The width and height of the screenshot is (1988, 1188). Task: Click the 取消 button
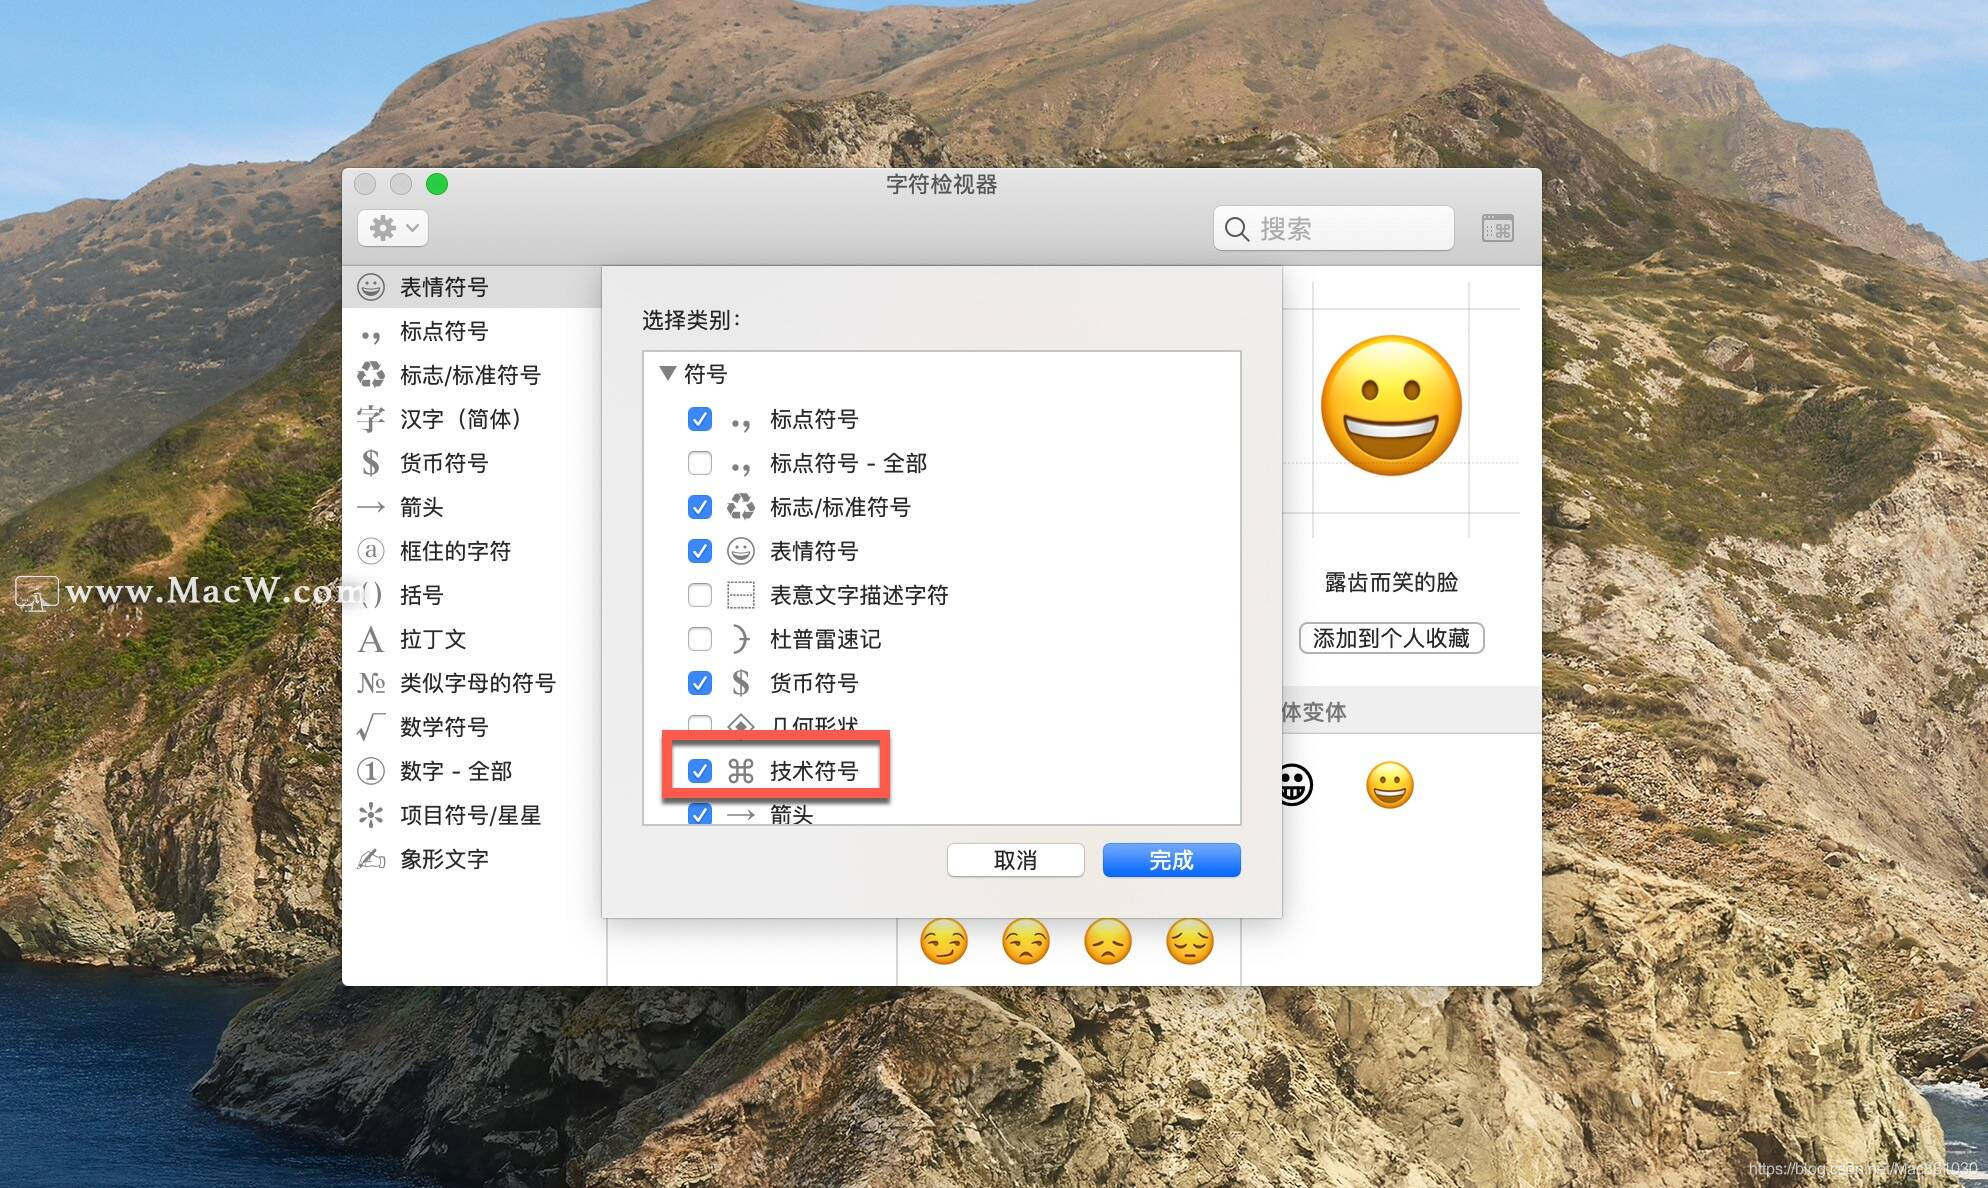(x=1015, y=860)
